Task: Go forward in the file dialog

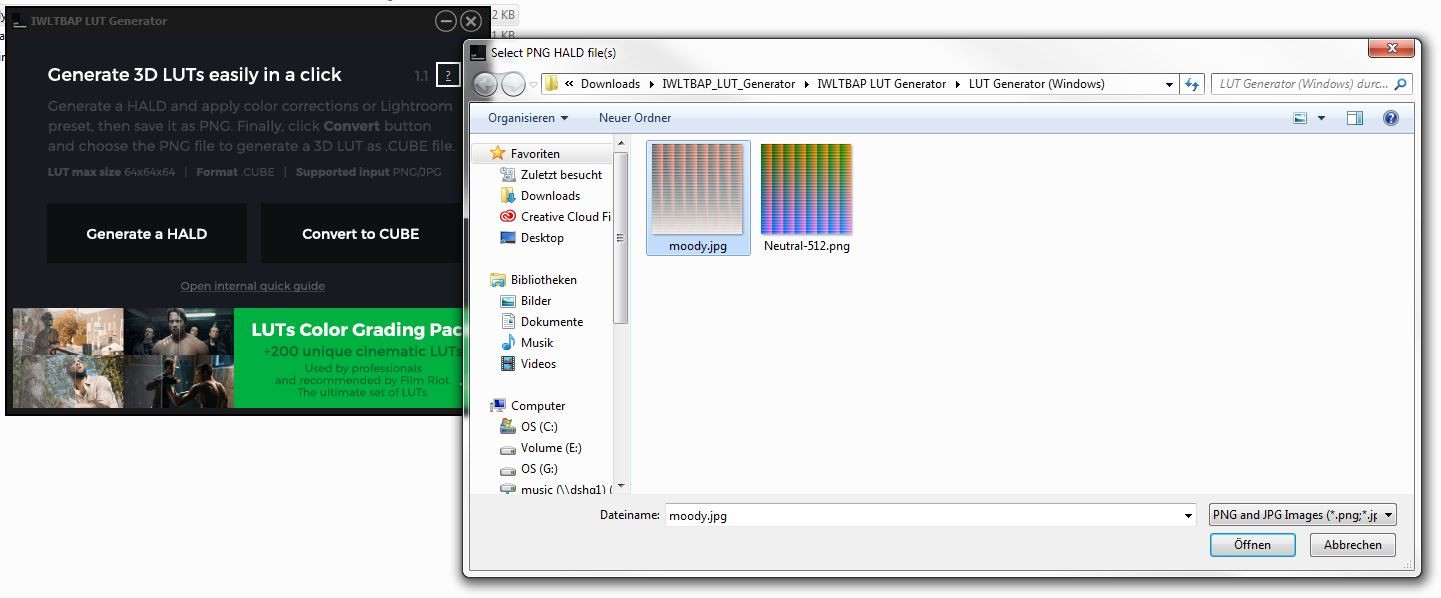Action: tap(513, 84)
